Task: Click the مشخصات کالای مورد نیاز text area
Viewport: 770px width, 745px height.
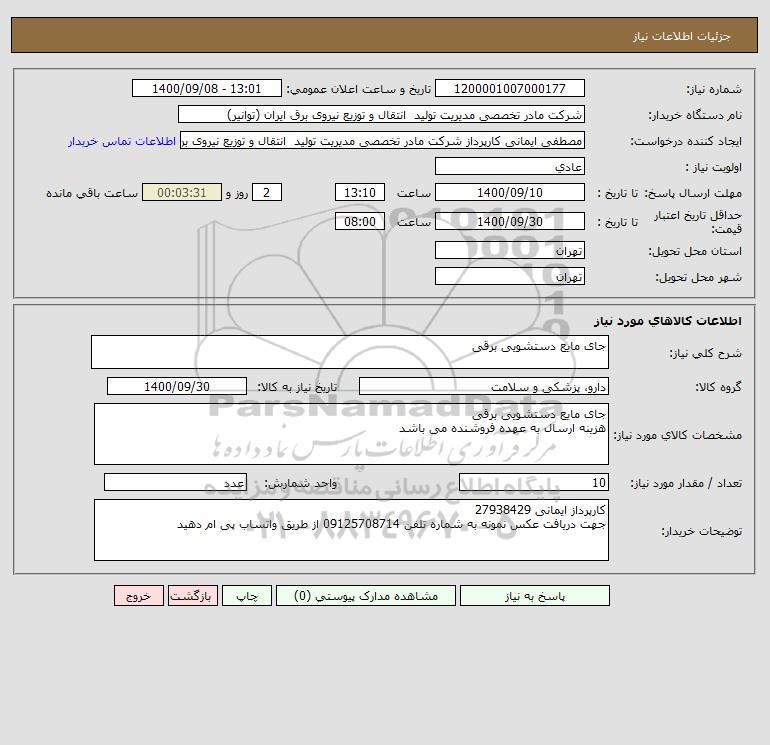Action: point(351,434)
